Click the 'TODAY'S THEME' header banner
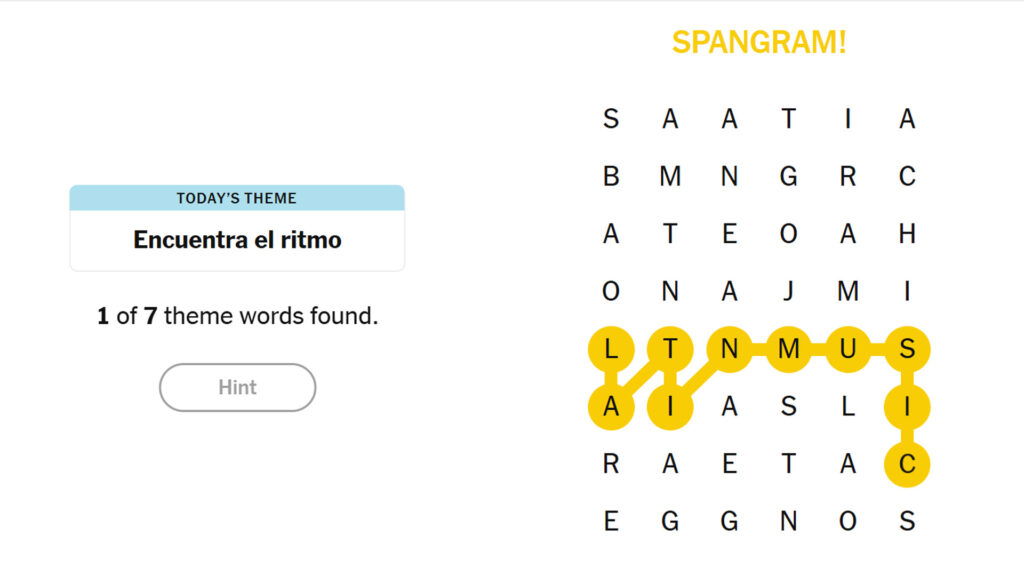This screenshot has width=1024, height=576. pyautogui.click(x=237, y=198)
